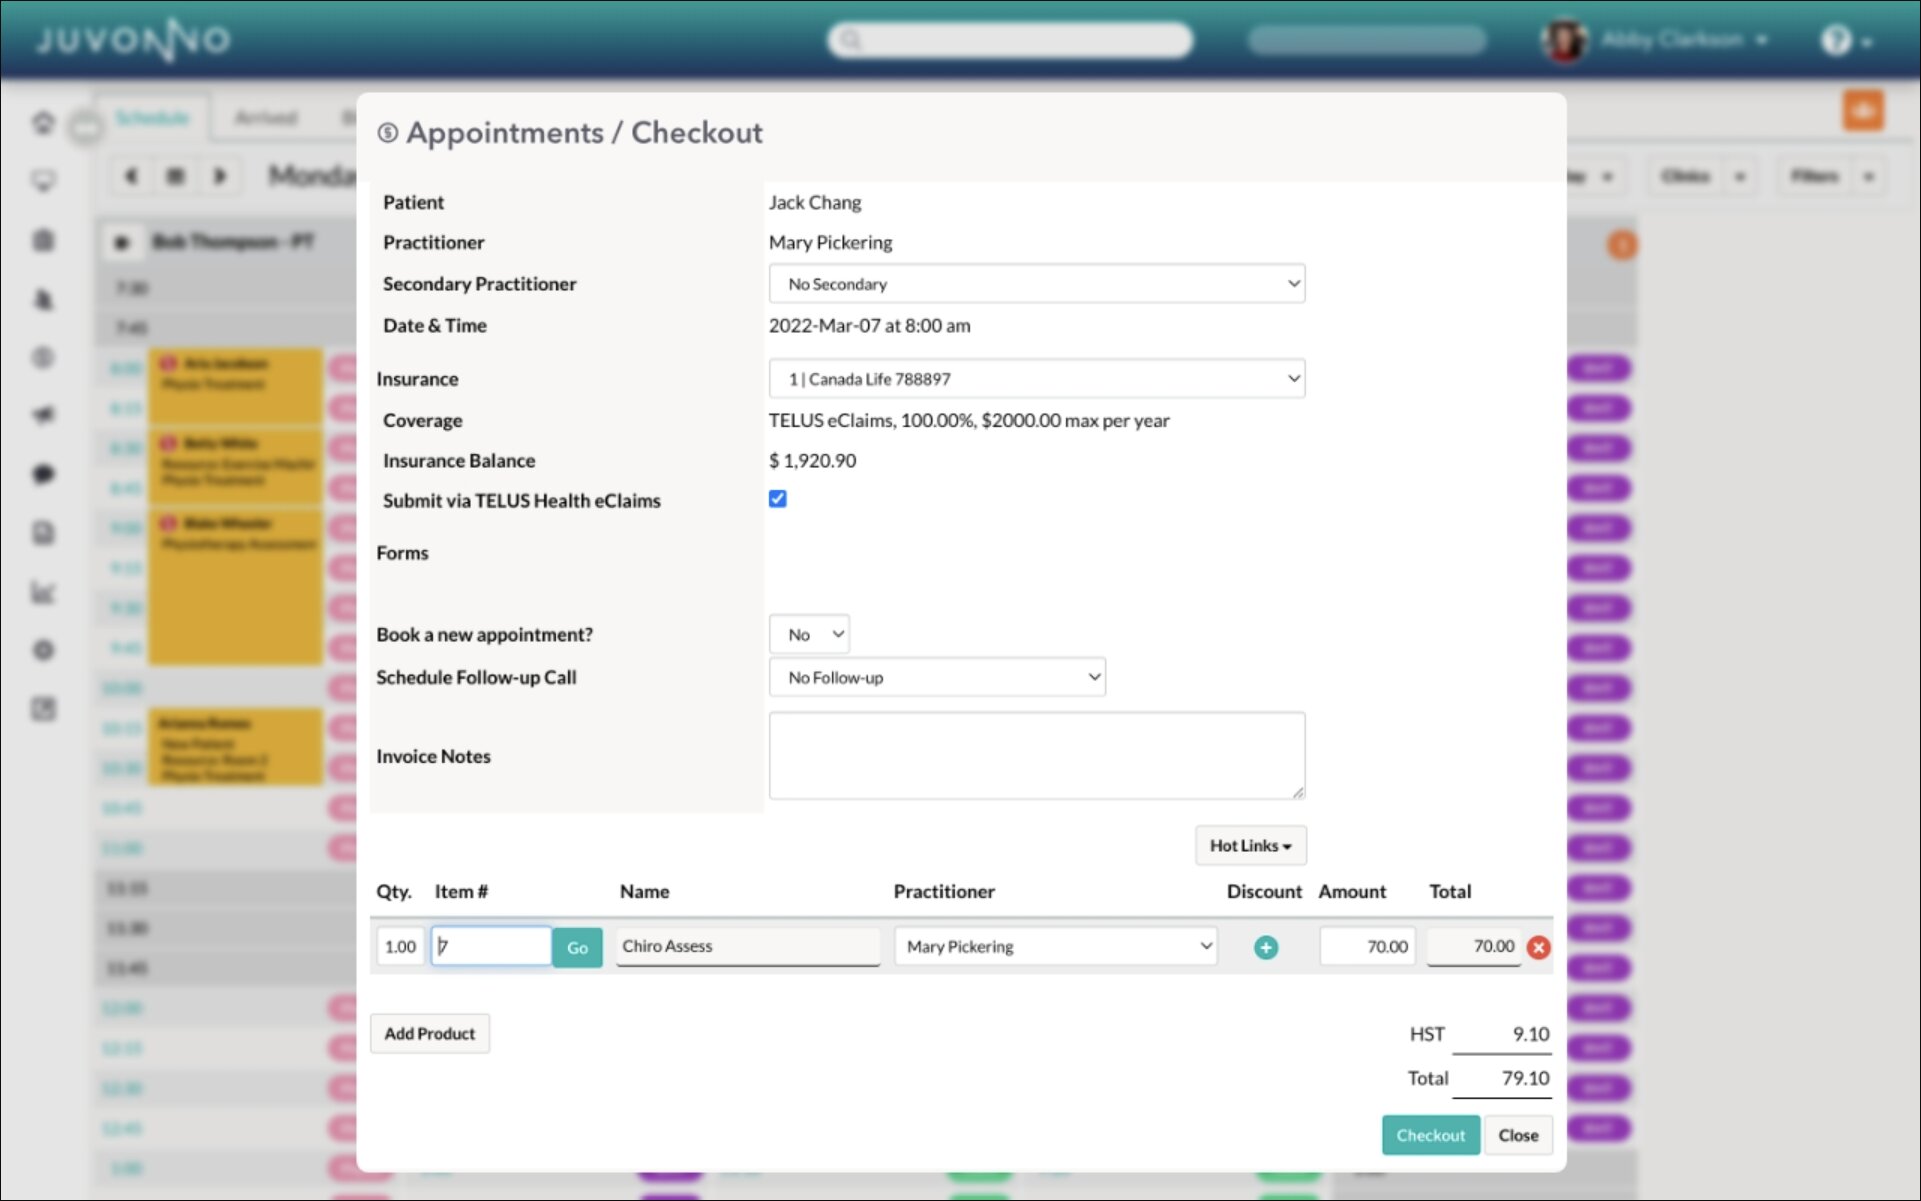Open the Book a new appointment dropdown
Viewport: 1921px width, 1201px height.
point(808,634)
